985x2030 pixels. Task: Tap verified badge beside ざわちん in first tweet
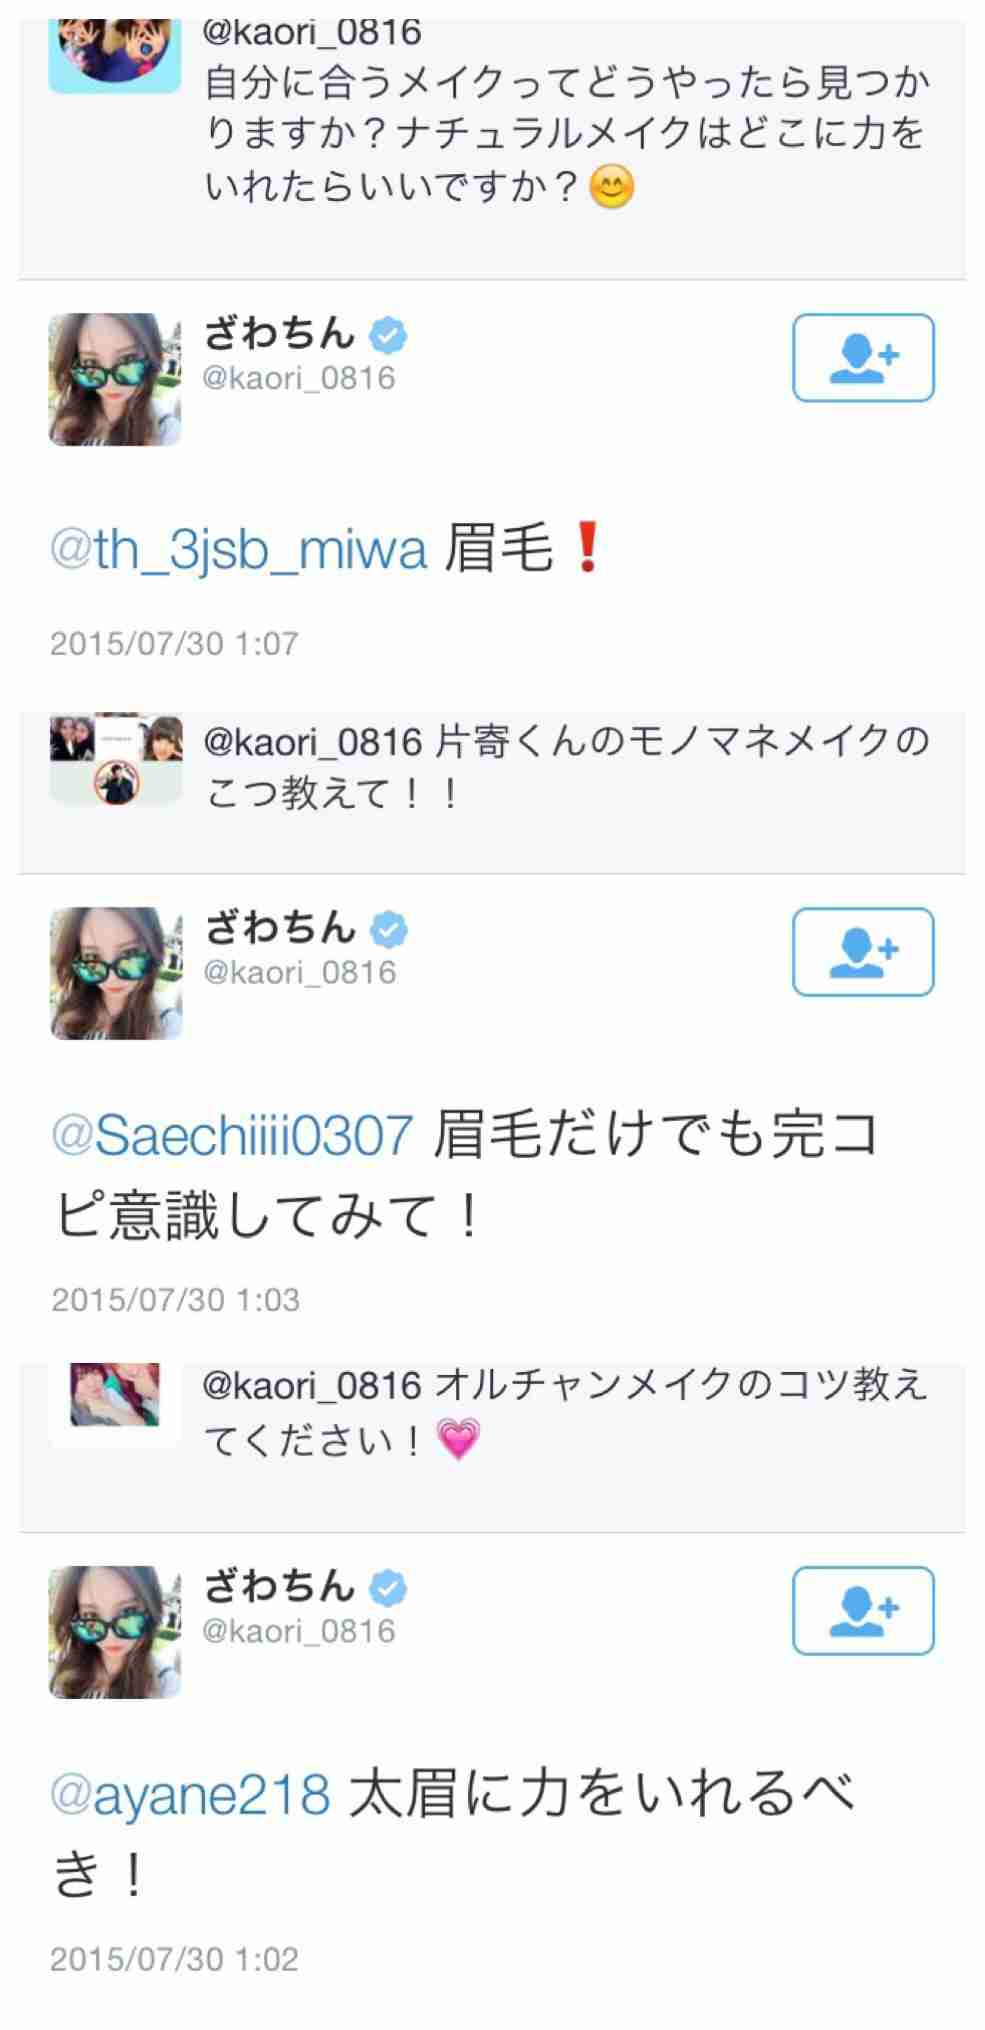[x=388, y=334]
